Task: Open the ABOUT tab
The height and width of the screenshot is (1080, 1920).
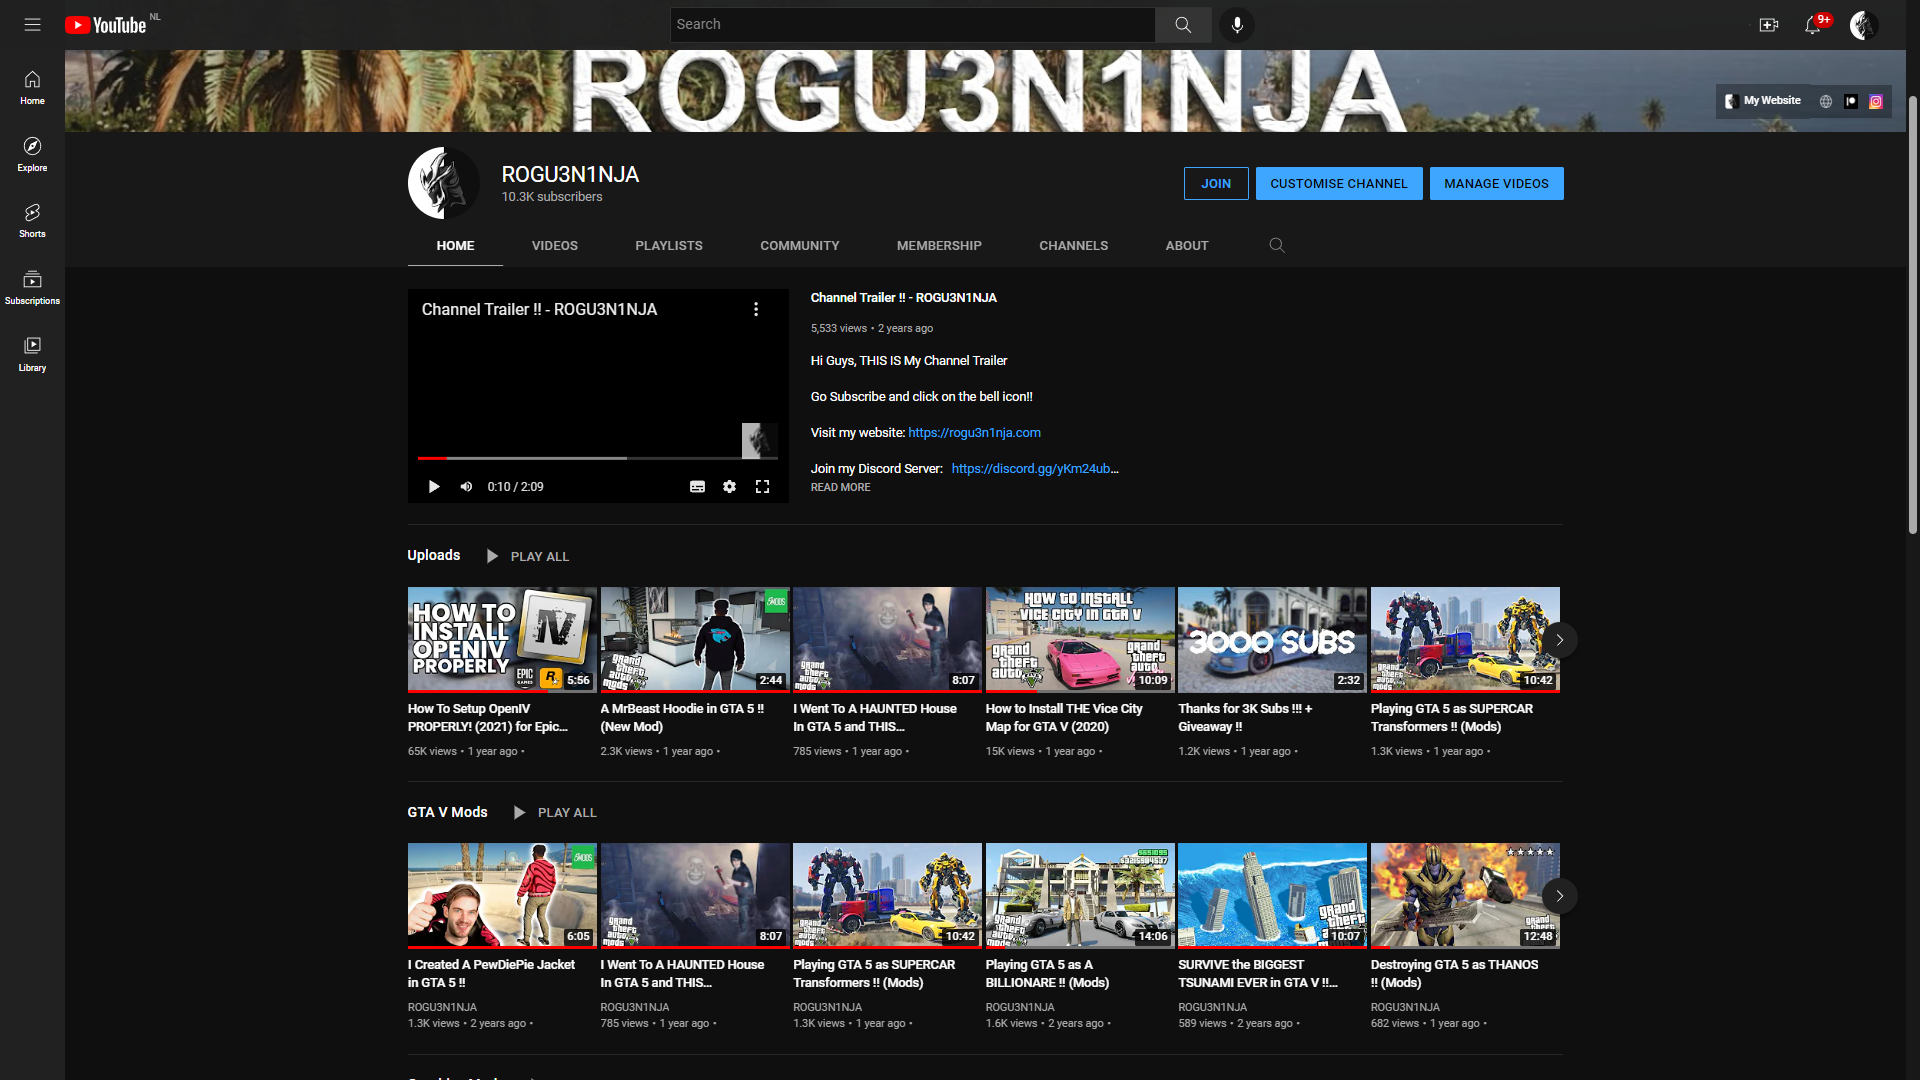Action: (1186, 245)
